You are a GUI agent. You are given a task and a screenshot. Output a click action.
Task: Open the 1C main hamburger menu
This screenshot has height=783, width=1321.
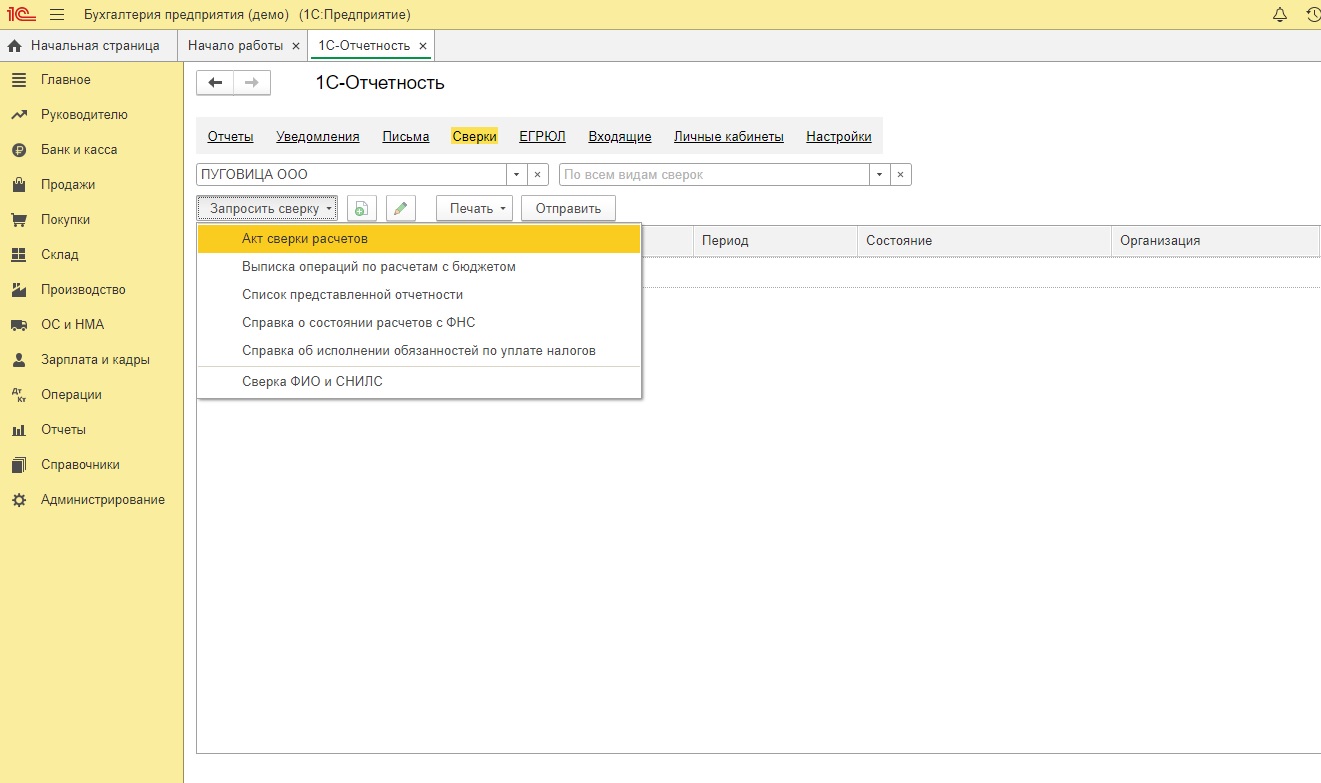coord(57,15)
